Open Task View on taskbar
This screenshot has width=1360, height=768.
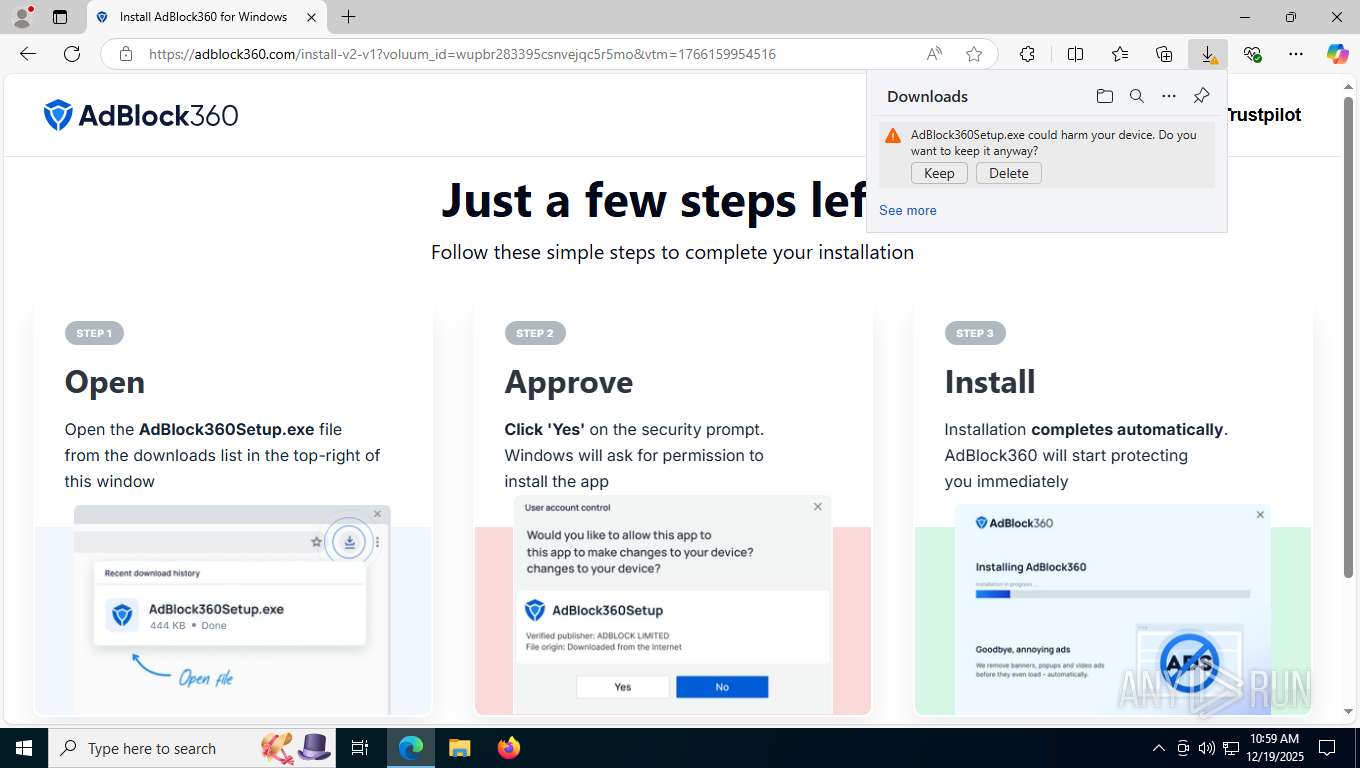pyautogui.click(x=360, y=748)
